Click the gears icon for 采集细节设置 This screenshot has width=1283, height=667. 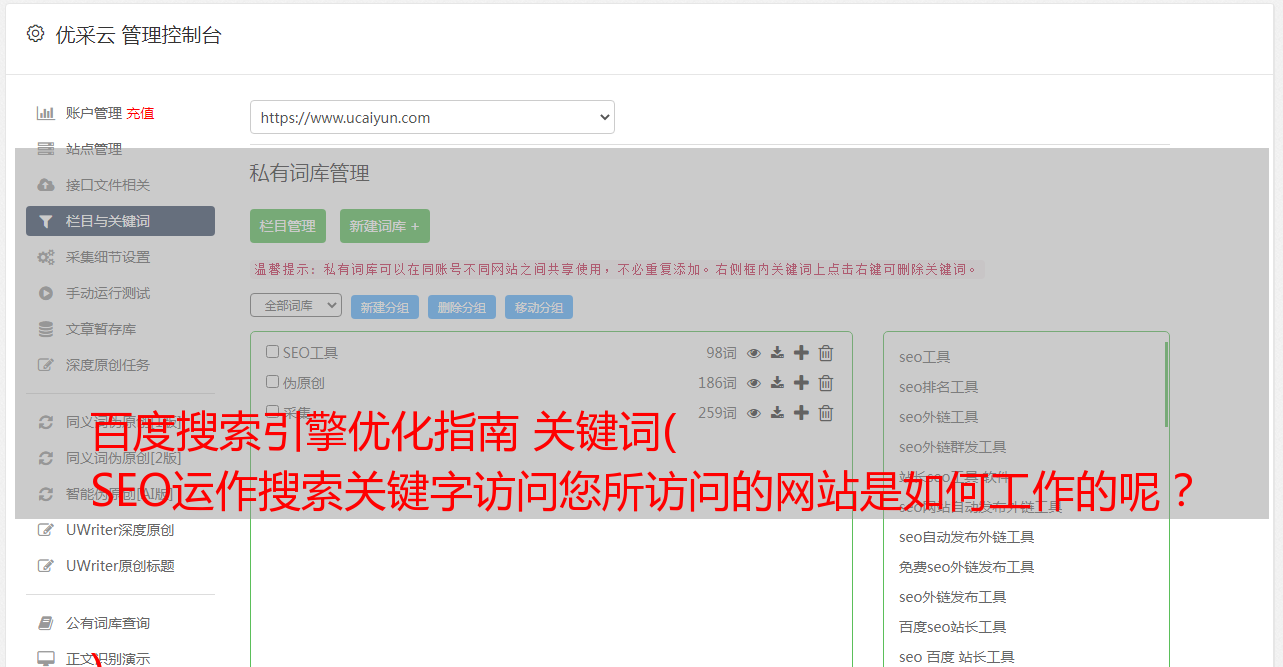point(45,257)
